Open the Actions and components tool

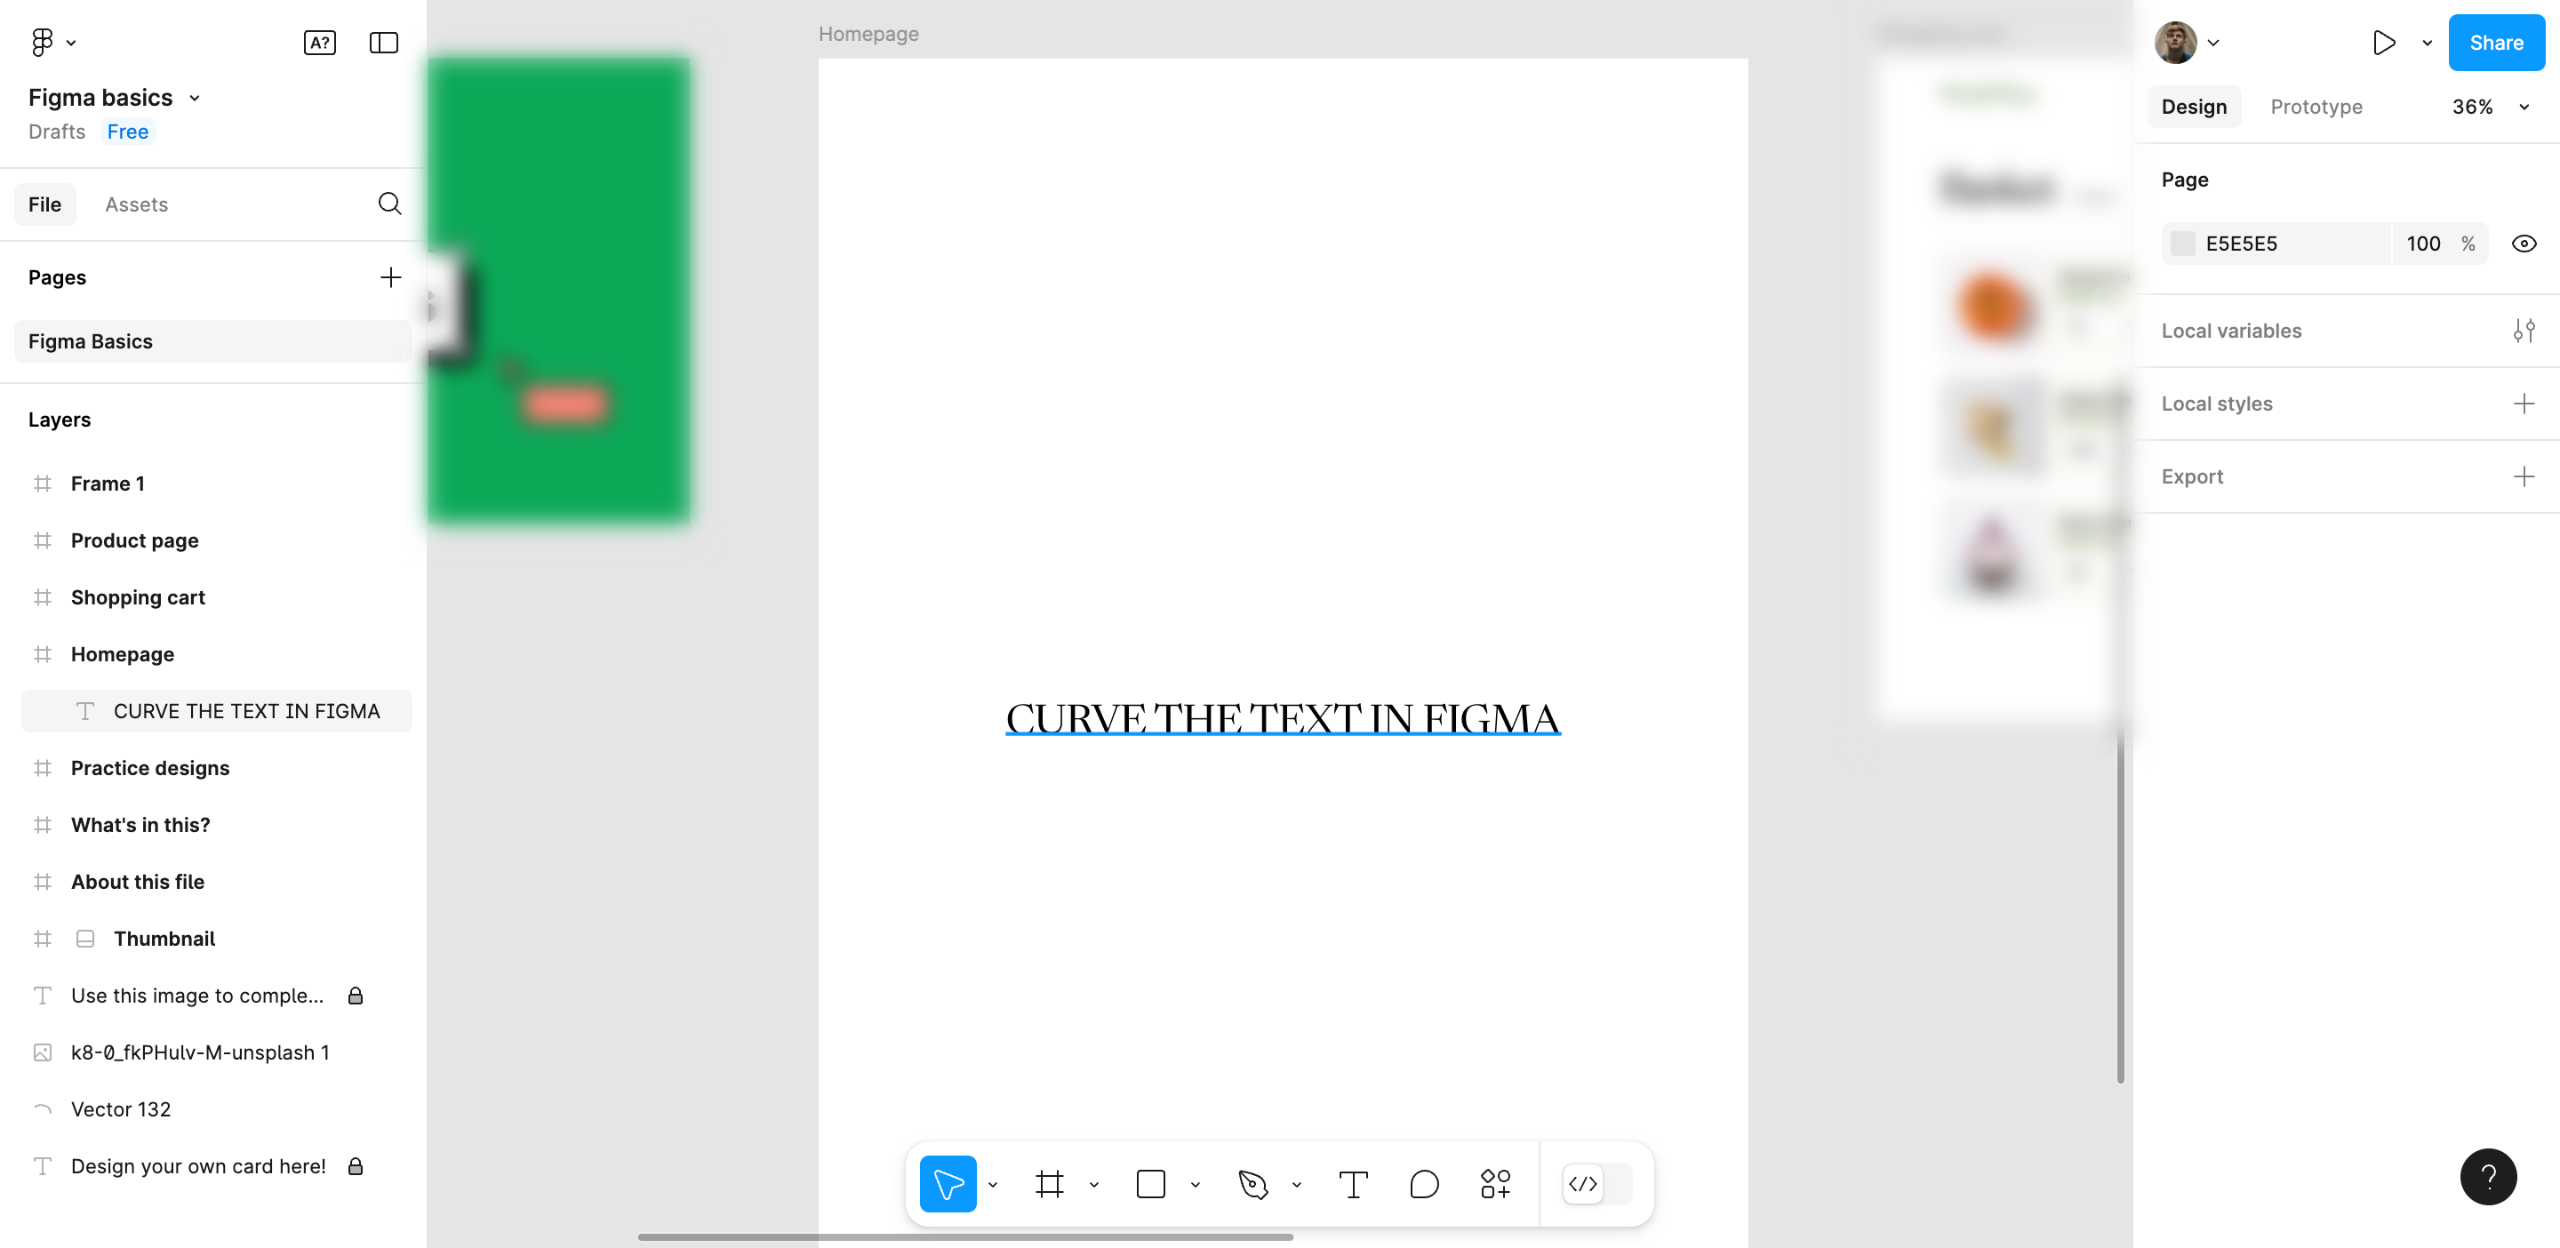click(x=1495, y=1184)
